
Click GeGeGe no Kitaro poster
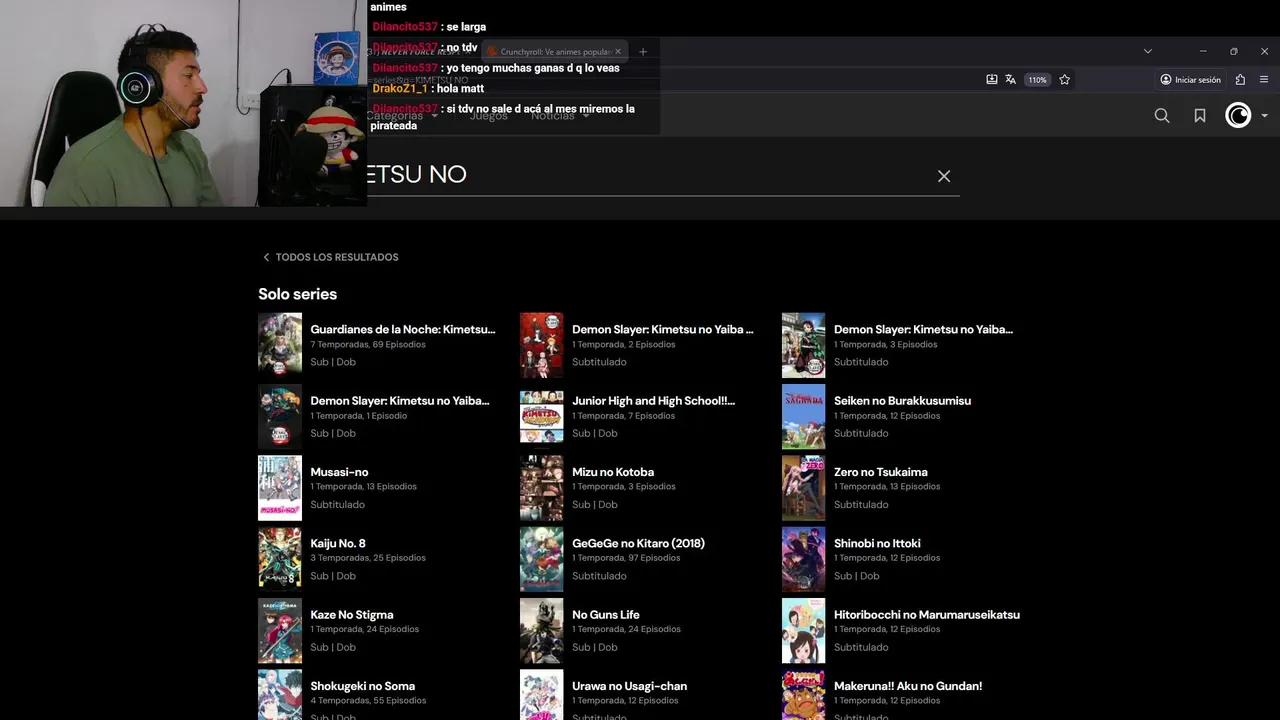542,559
